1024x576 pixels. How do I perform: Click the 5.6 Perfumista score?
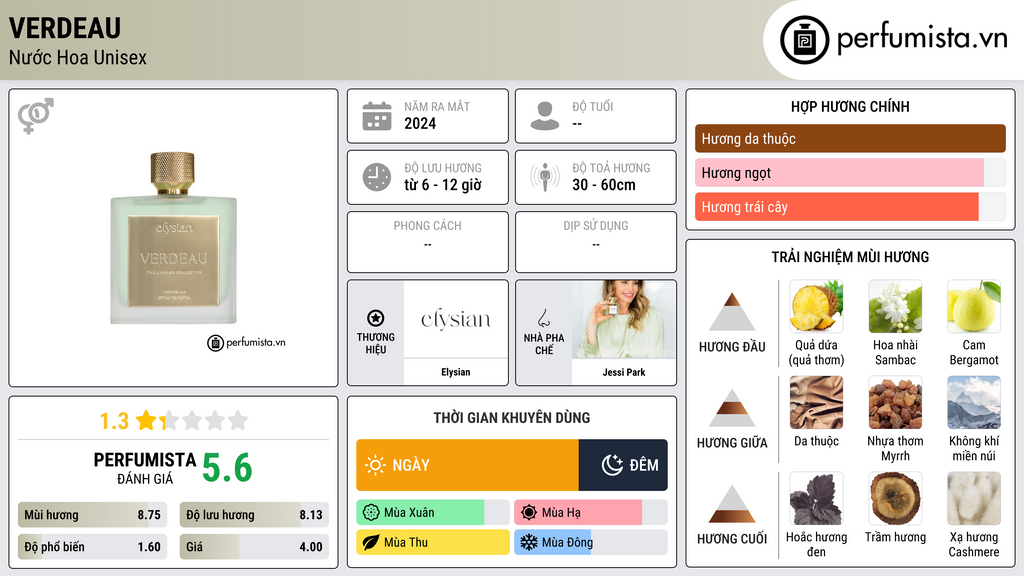point(227,468)
